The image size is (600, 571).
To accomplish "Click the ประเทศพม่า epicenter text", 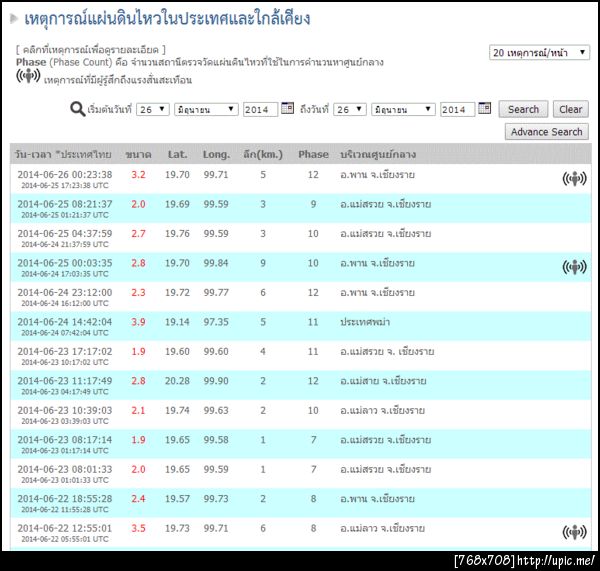I will (x=365, y=322).
